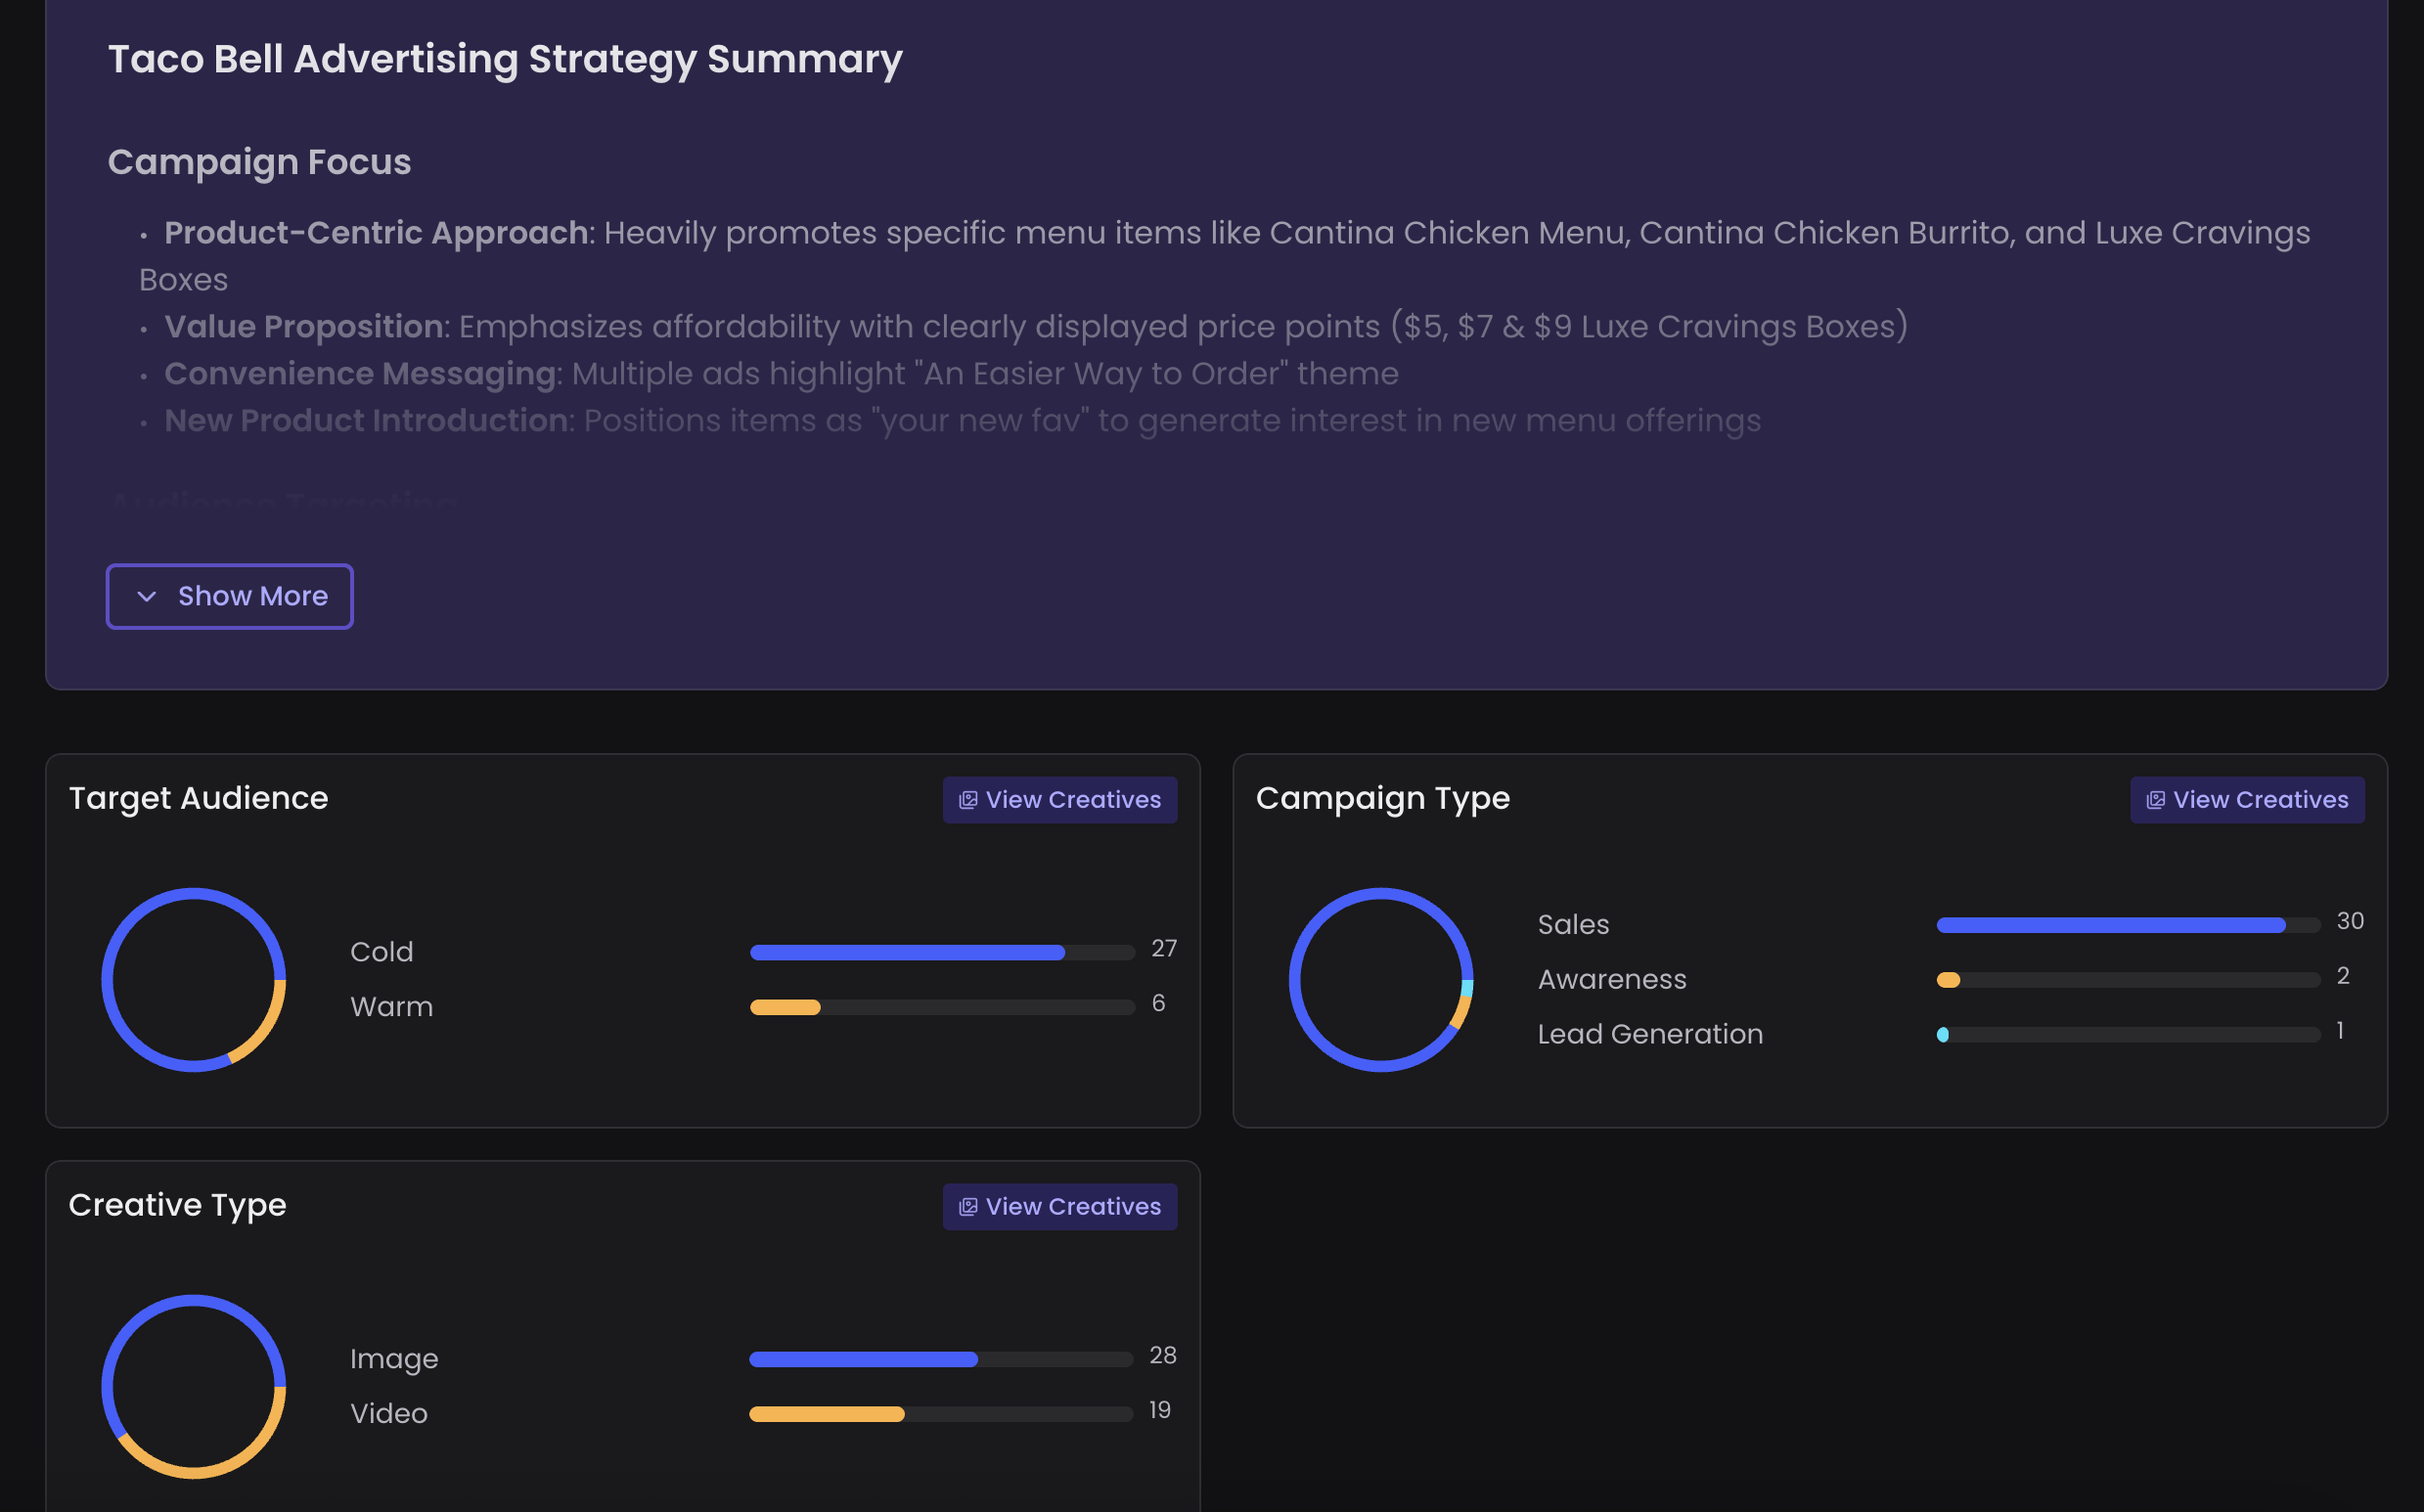Viewport: 2424px width, 1512px height.
Task: Click Taco Bell Advertising Strategy Summary title
Action: coord(505,60)
